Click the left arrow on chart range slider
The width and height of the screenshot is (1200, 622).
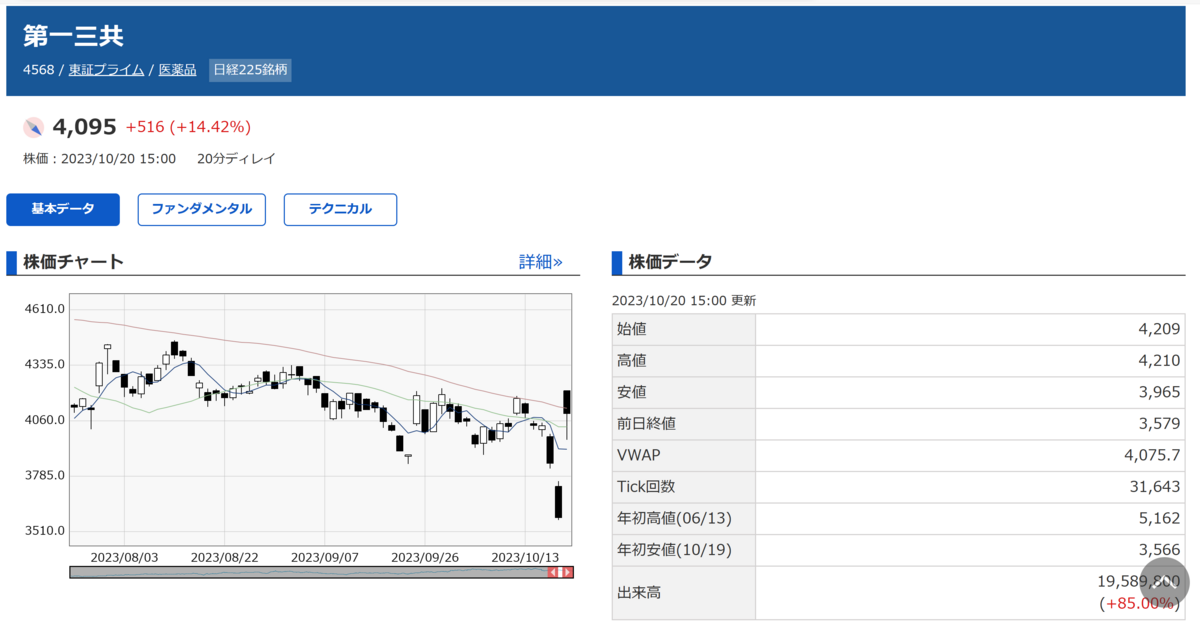pos(552,572)
